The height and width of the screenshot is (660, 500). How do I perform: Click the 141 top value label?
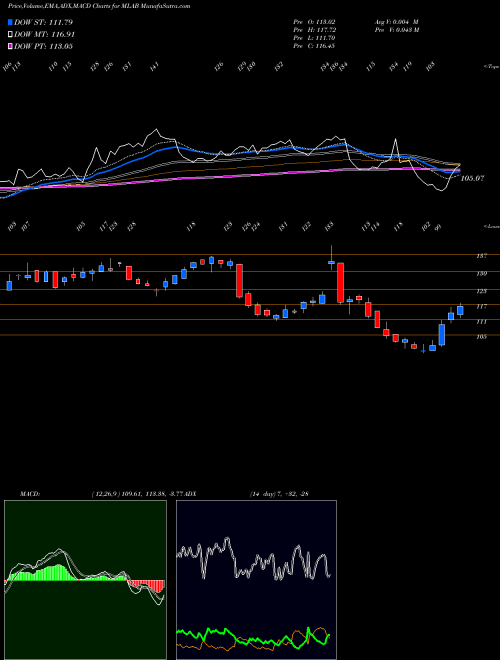point(155,66)
